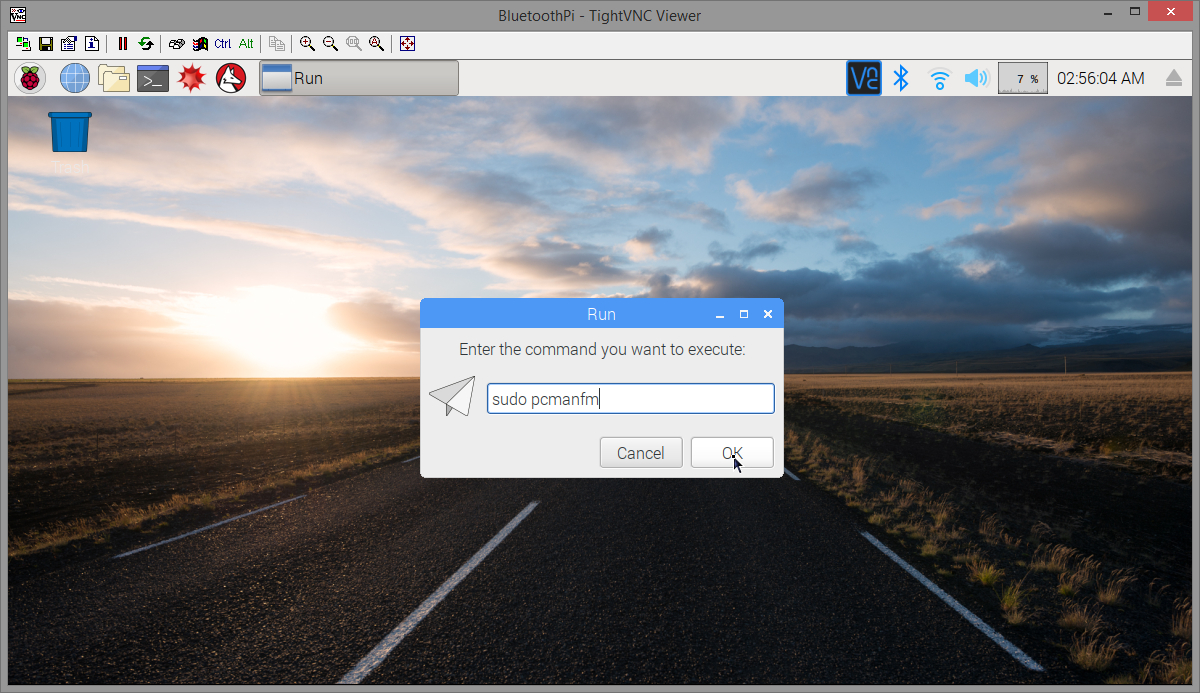The width and height of the screenshot is (1200, 693).
Task: Click the Zoom In magnifier icon
Action: (x=308, y=44)
